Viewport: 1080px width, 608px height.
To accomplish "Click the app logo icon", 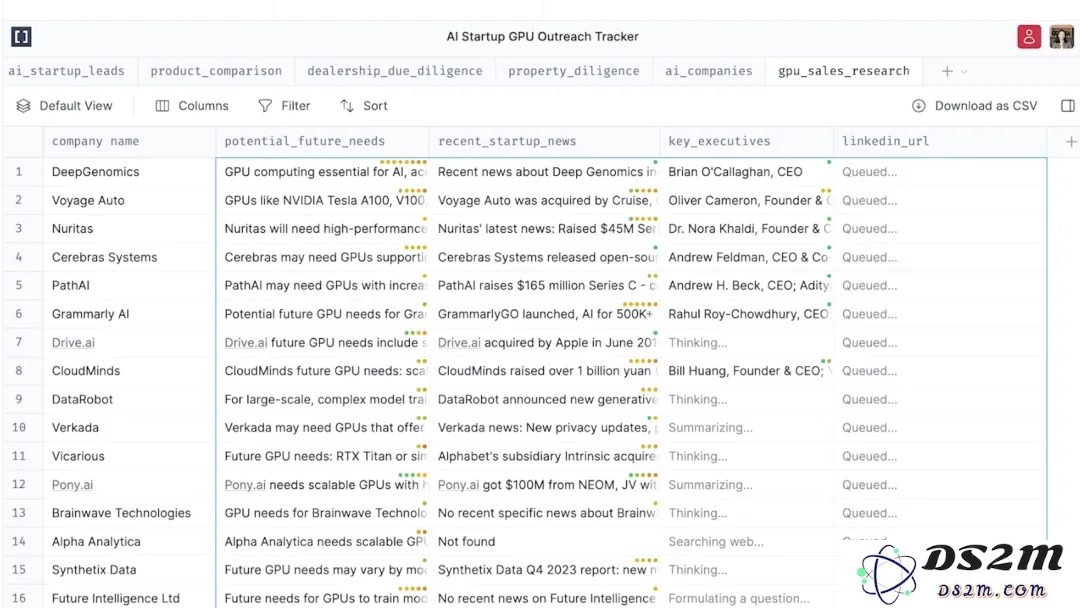I will click(21, 36).
